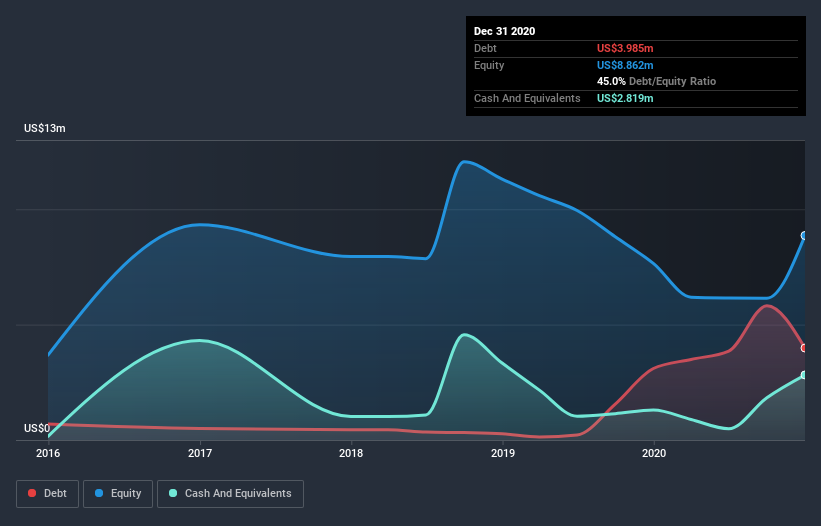Click the 2020 x-axis label
This screenshot has width=821, height=526.
tap(654, 453)
